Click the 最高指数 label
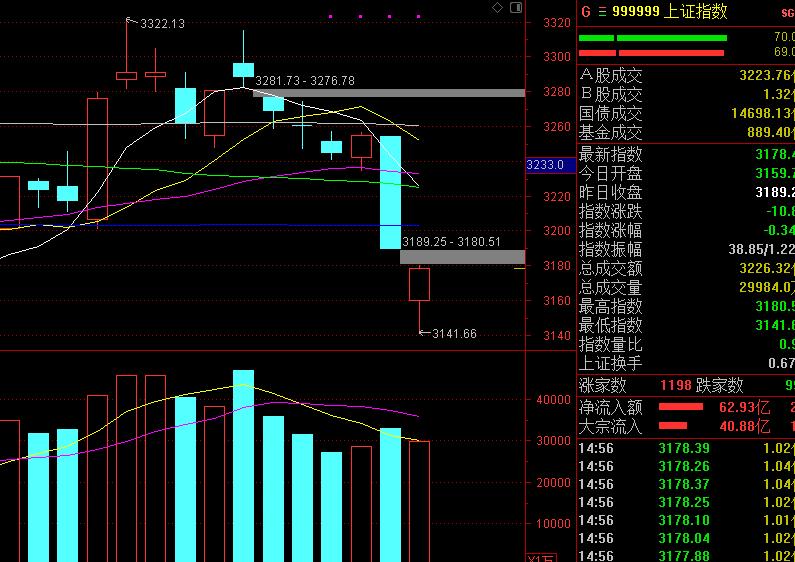This screenshot has width=795, height=562. [610, 306]
